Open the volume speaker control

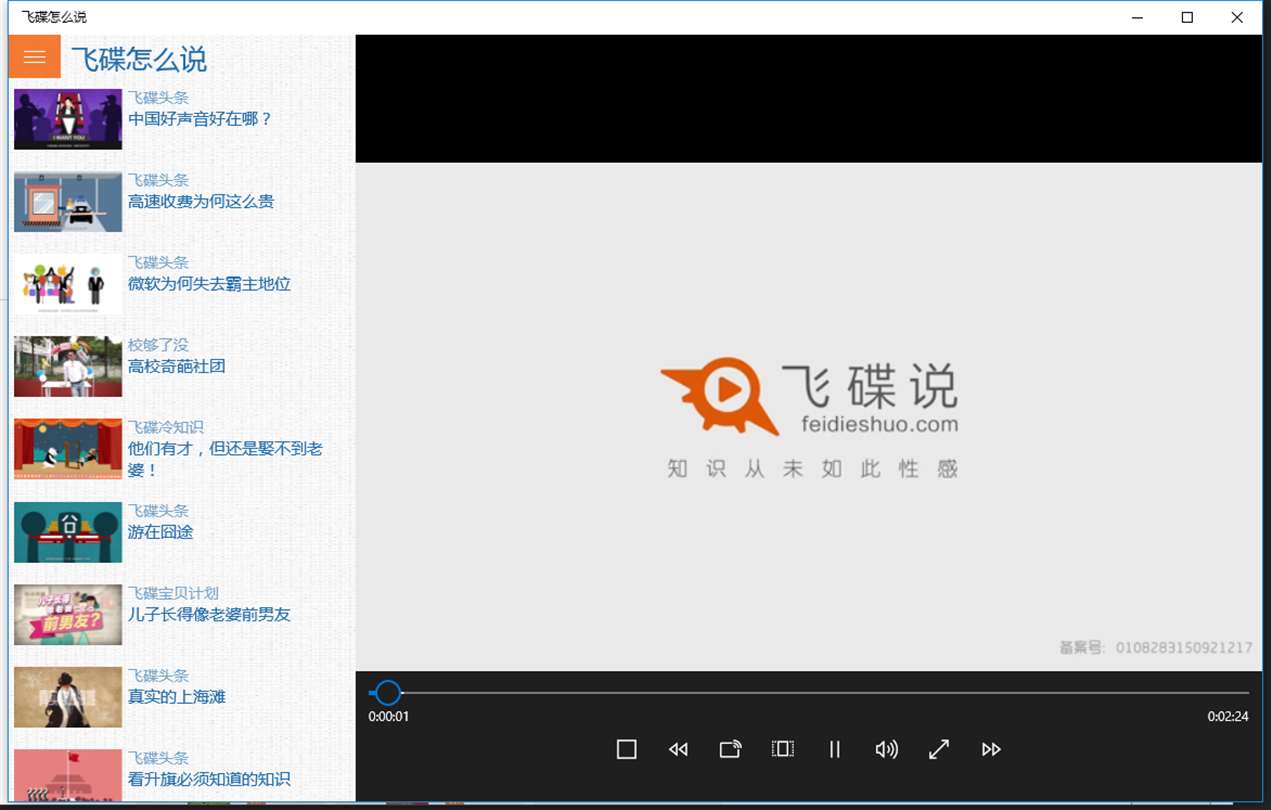click(x=887, y=749)
